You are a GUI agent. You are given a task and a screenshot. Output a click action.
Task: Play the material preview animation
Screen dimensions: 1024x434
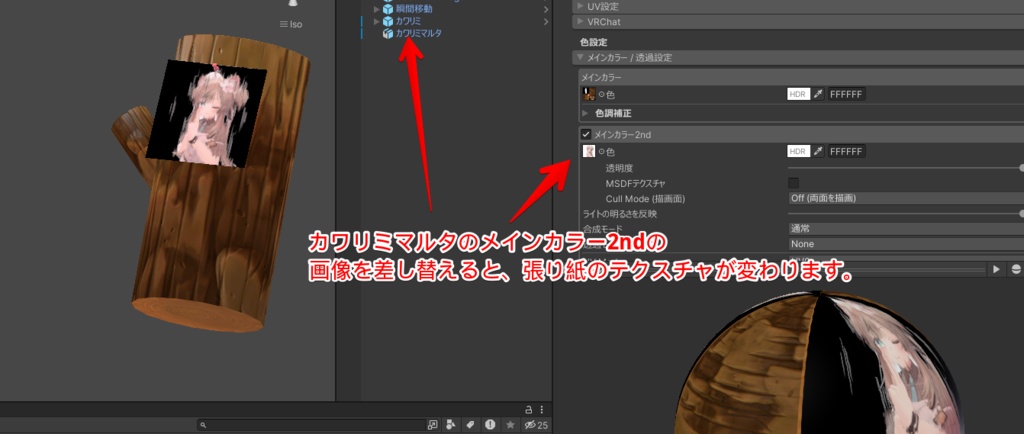997,269
